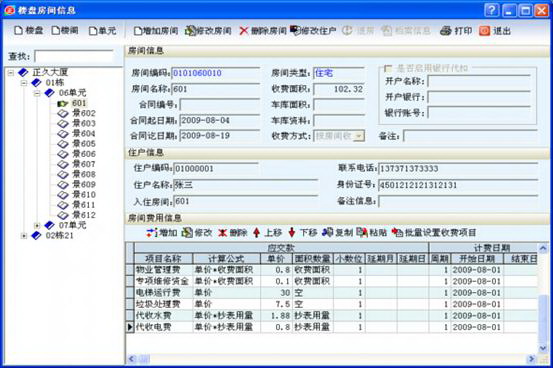Open the 收费方式 dropdown
553x368 pixels.
359,136
